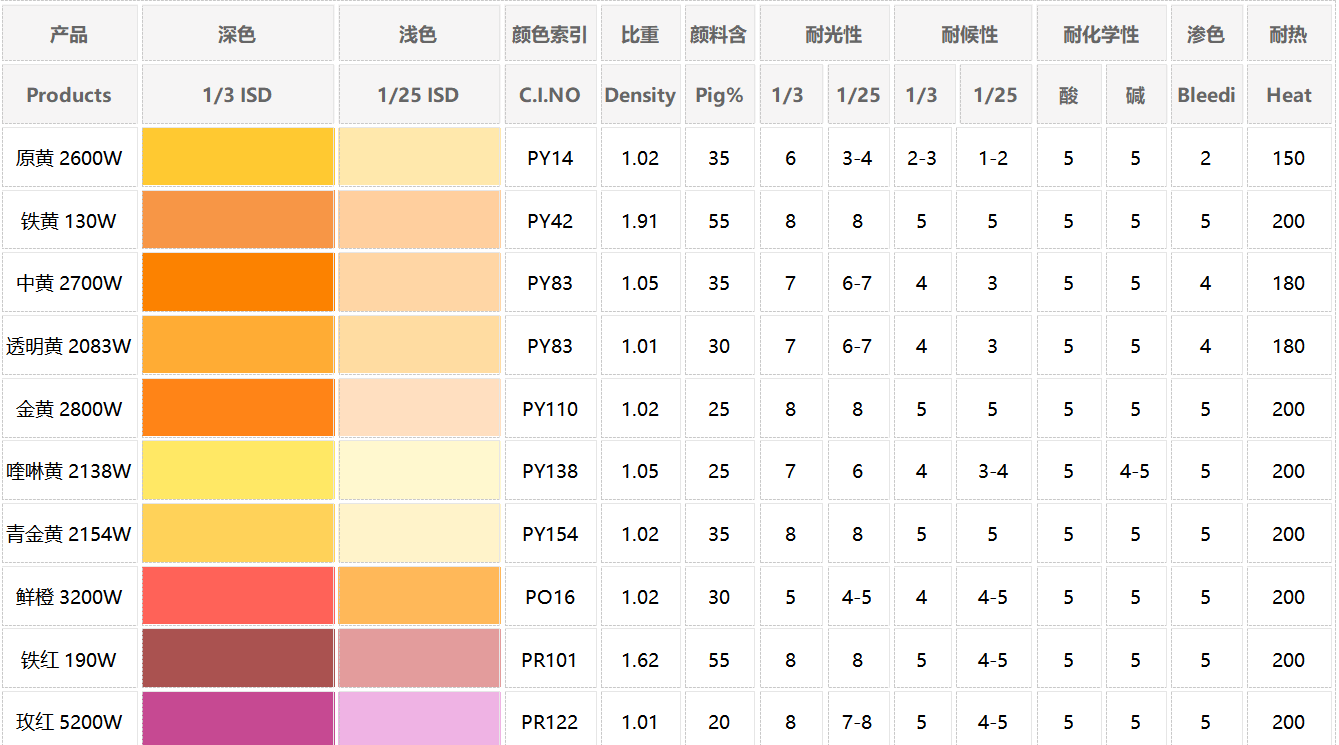The image size is (1339, 745).
Task: Select the product cell 青金黄 2154W
Action: [69, 533]
